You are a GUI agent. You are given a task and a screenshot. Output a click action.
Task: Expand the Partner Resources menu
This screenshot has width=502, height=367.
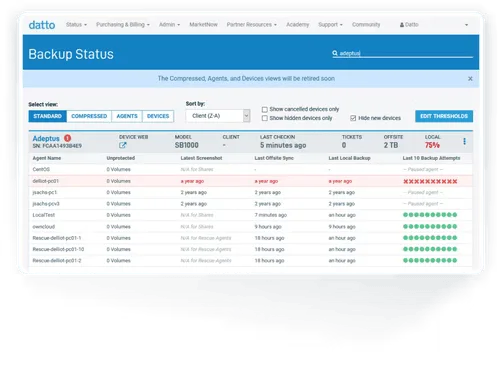[252, 25]
